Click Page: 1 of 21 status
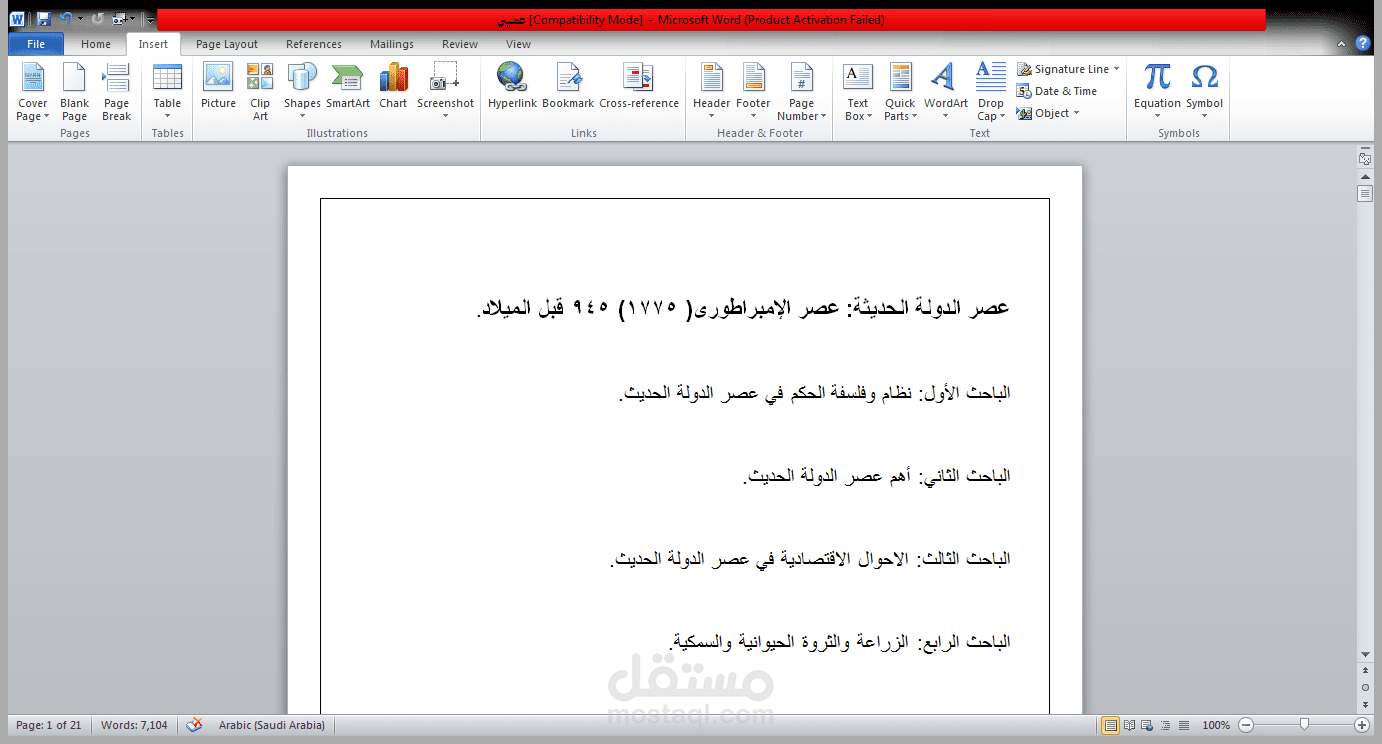1382x744 pixels. pyautogui.click(x=48, y=725)
